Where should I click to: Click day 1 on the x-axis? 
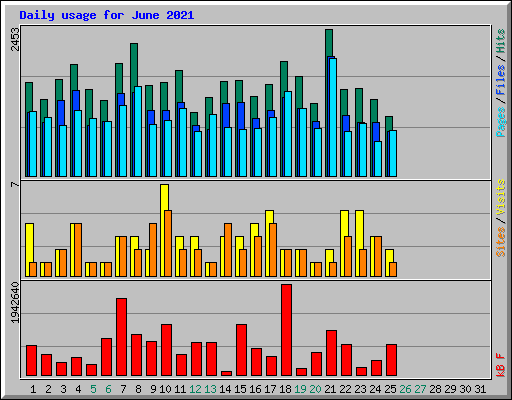tap(33, 389)
